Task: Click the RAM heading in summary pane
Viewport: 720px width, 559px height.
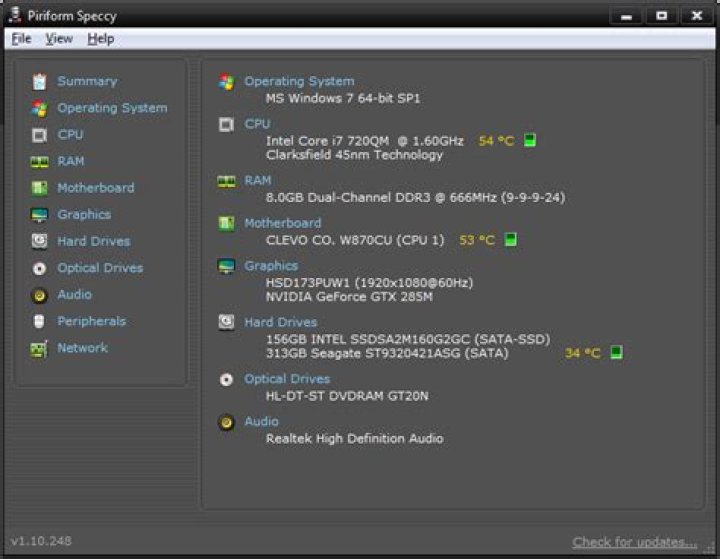Action: pos(258,181)
